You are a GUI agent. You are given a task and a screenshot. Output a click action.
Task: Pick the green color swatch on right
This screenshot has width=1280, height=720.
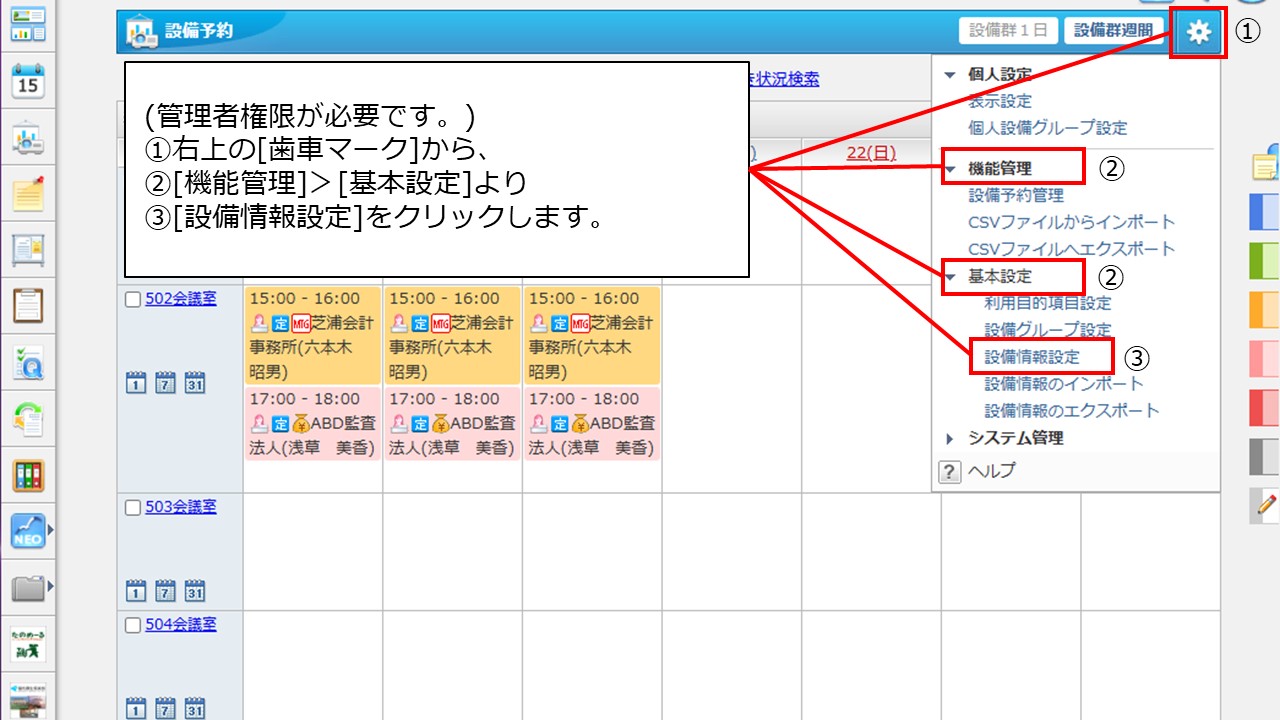click(x=1264, y=261)
